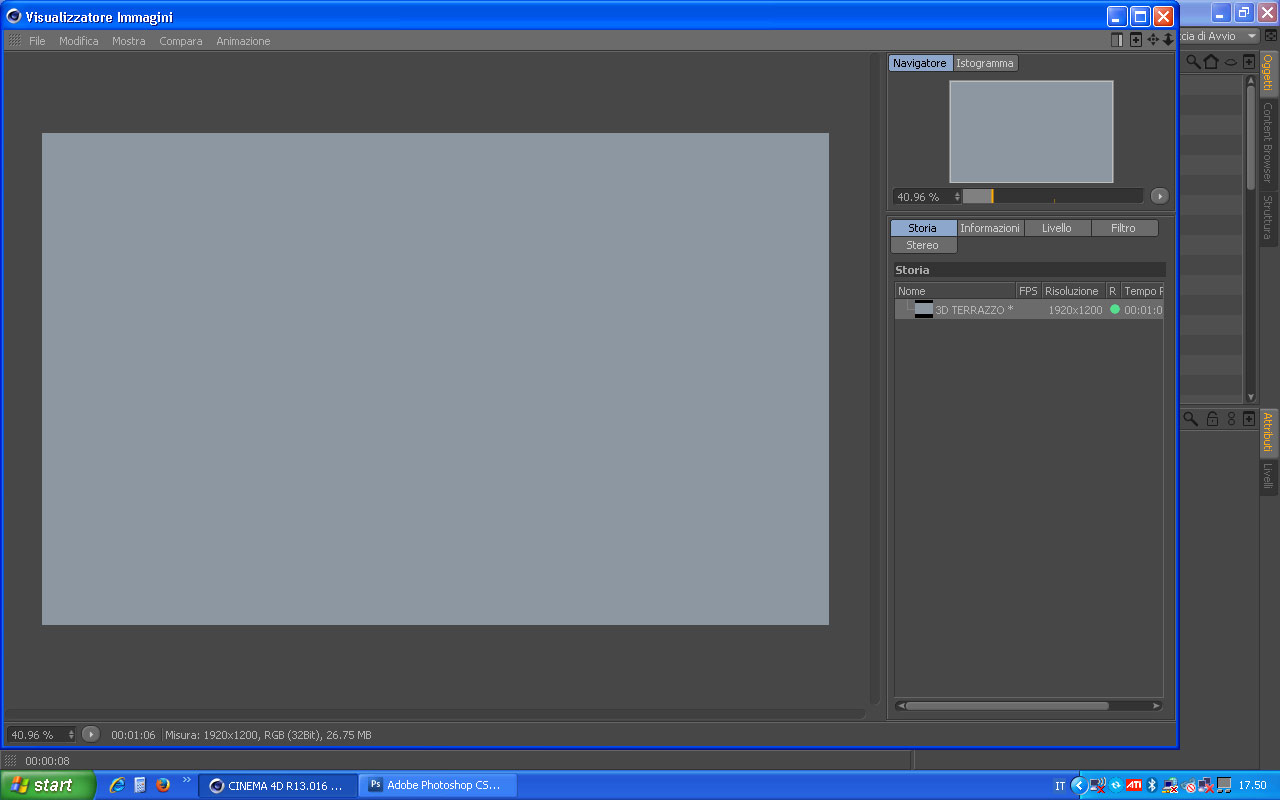Switch to the Istogramma tab

coord(985,63)
